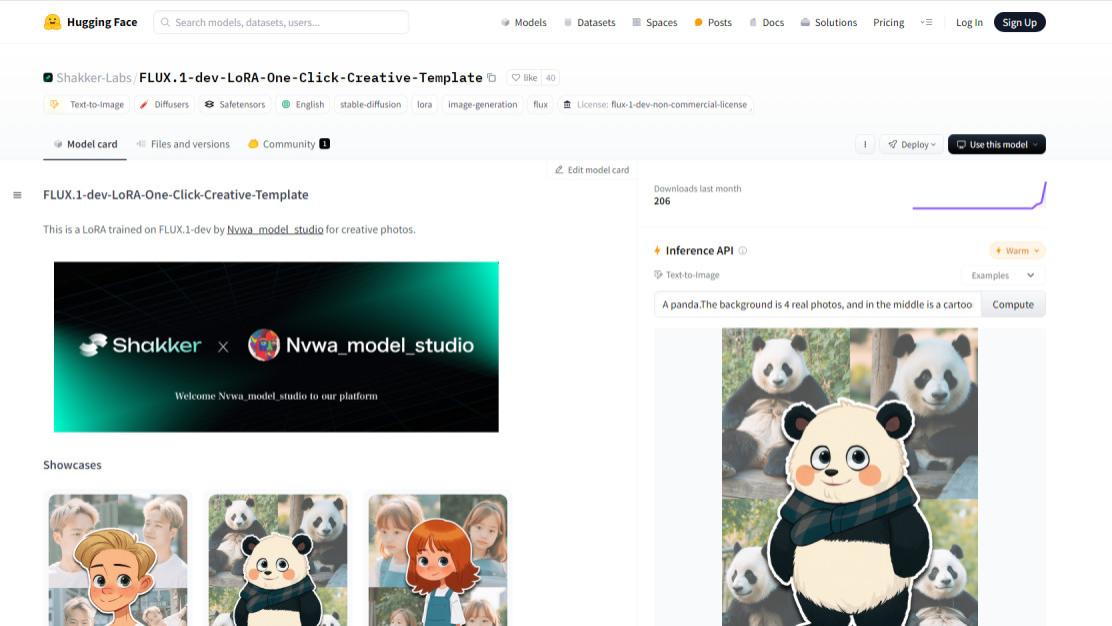The width and height of the screenshot is (1112, 626).
Task: Expand the Use this model dropdown
Action: [996, 144]
